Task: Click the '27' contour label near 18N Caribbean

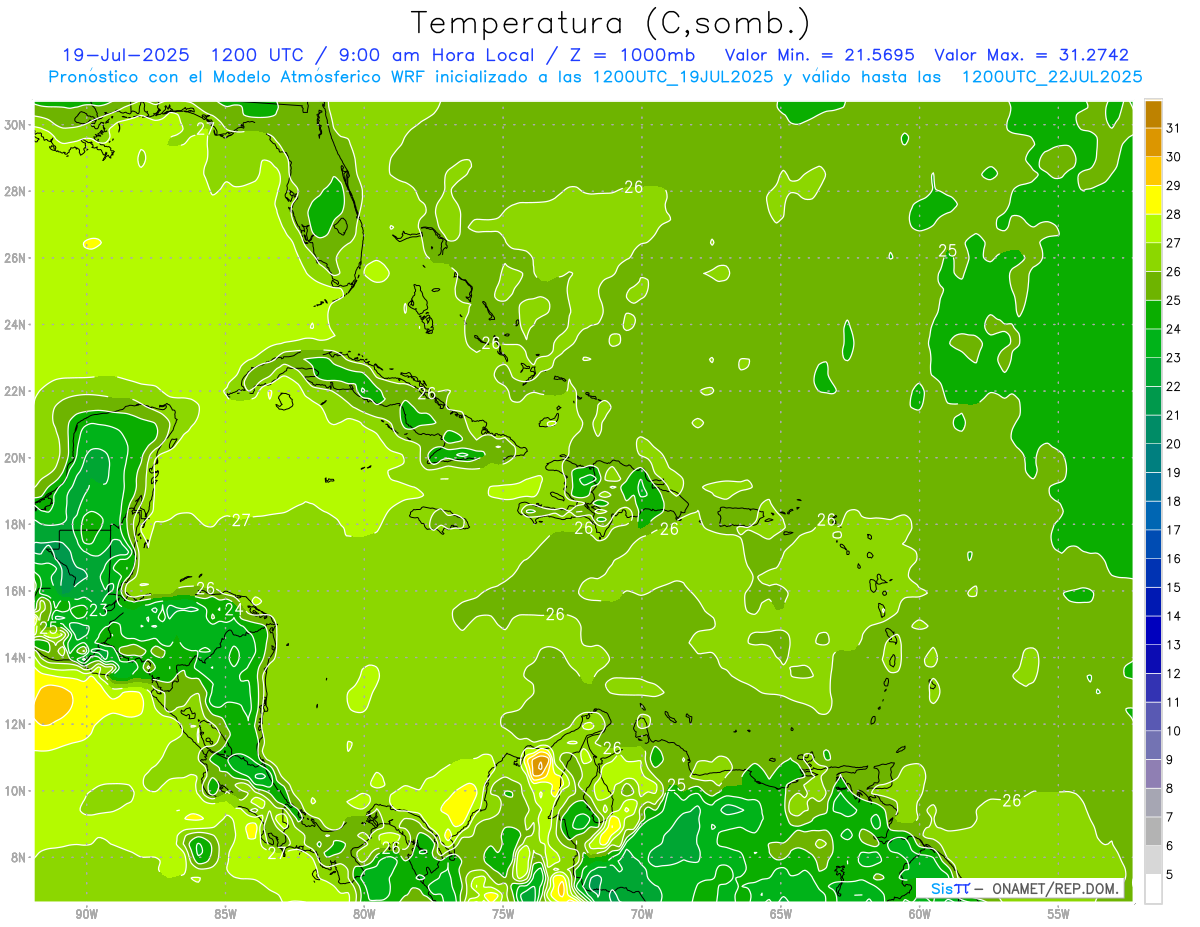Action: click(x=241, y=520)
